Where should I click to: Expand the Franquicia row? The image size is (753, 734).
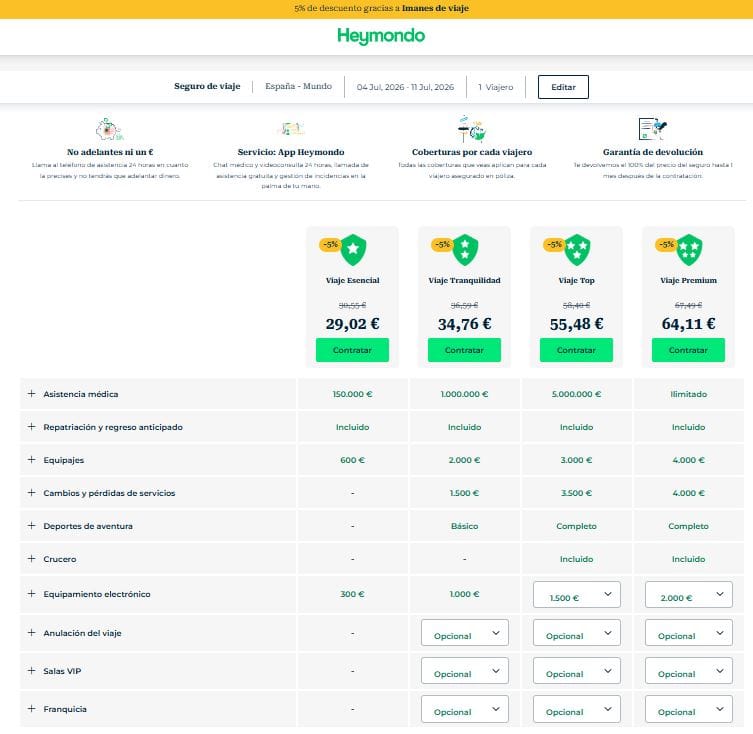[x=32, y=709]
